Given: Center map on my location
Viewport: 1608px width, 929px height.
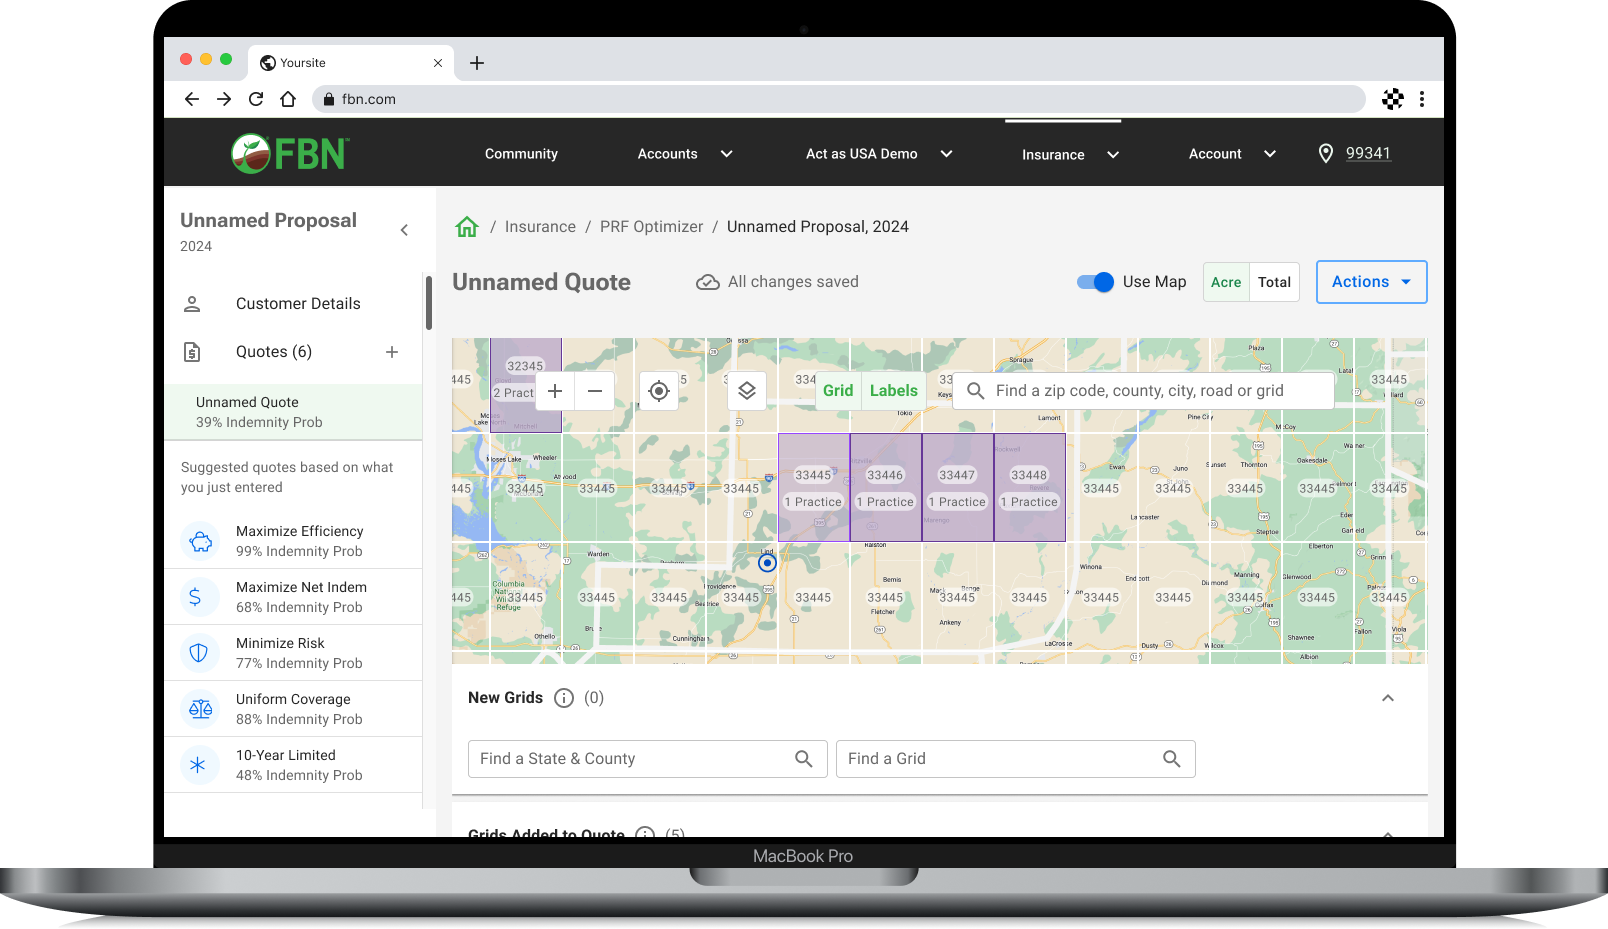Looking at the screenshot, I should click(659, 391).
